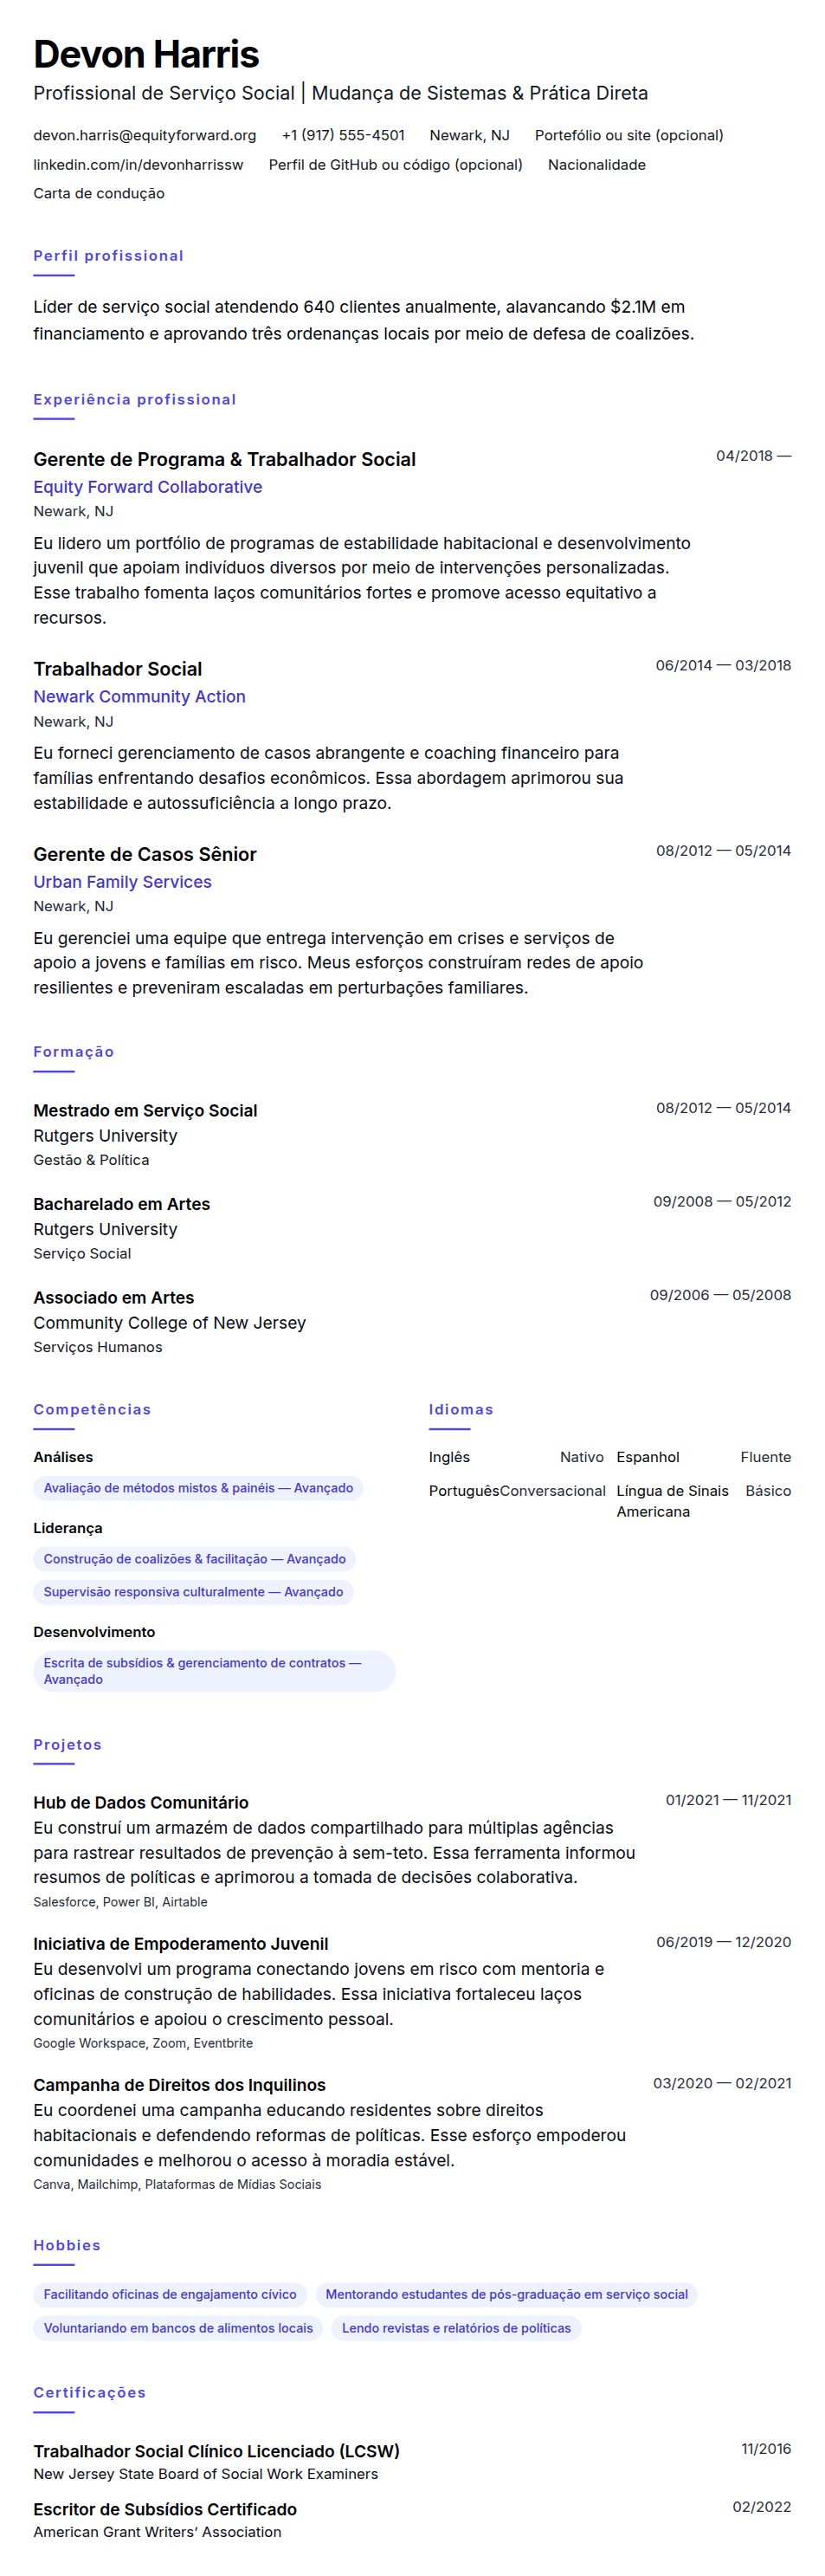Click certification date 11/2016

coord(766,2449)
